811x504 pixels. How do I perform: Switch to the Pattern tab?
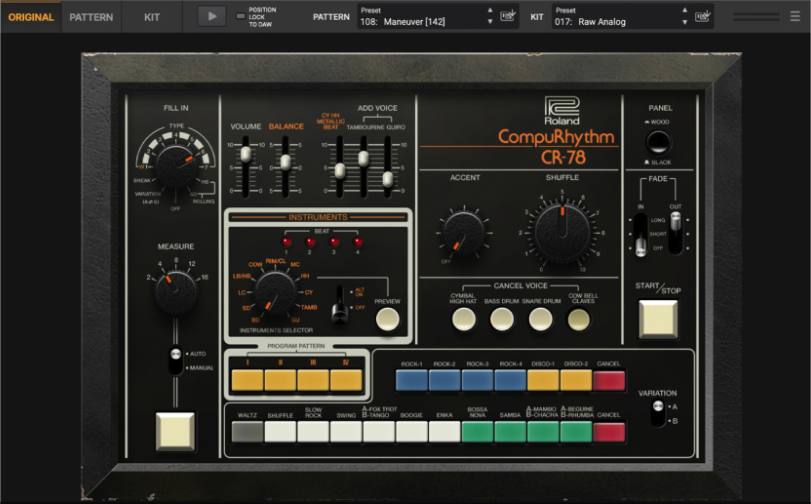[x=91, y=17]
